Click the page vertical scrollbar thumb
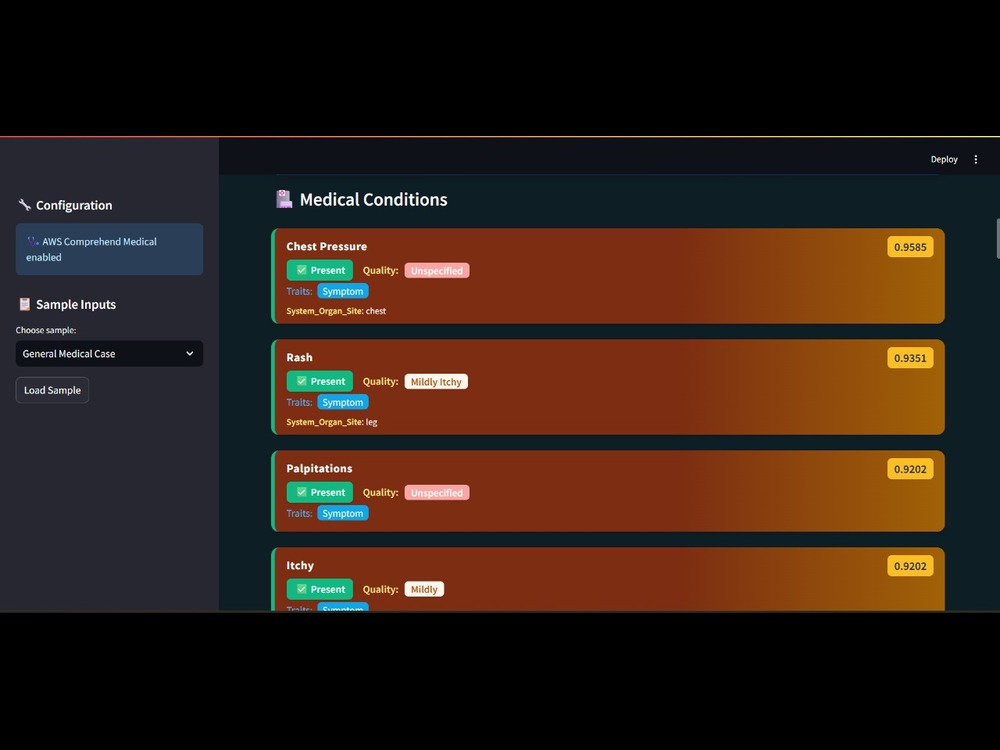This screenshot has height=750, width=1000. coord(997,239)
